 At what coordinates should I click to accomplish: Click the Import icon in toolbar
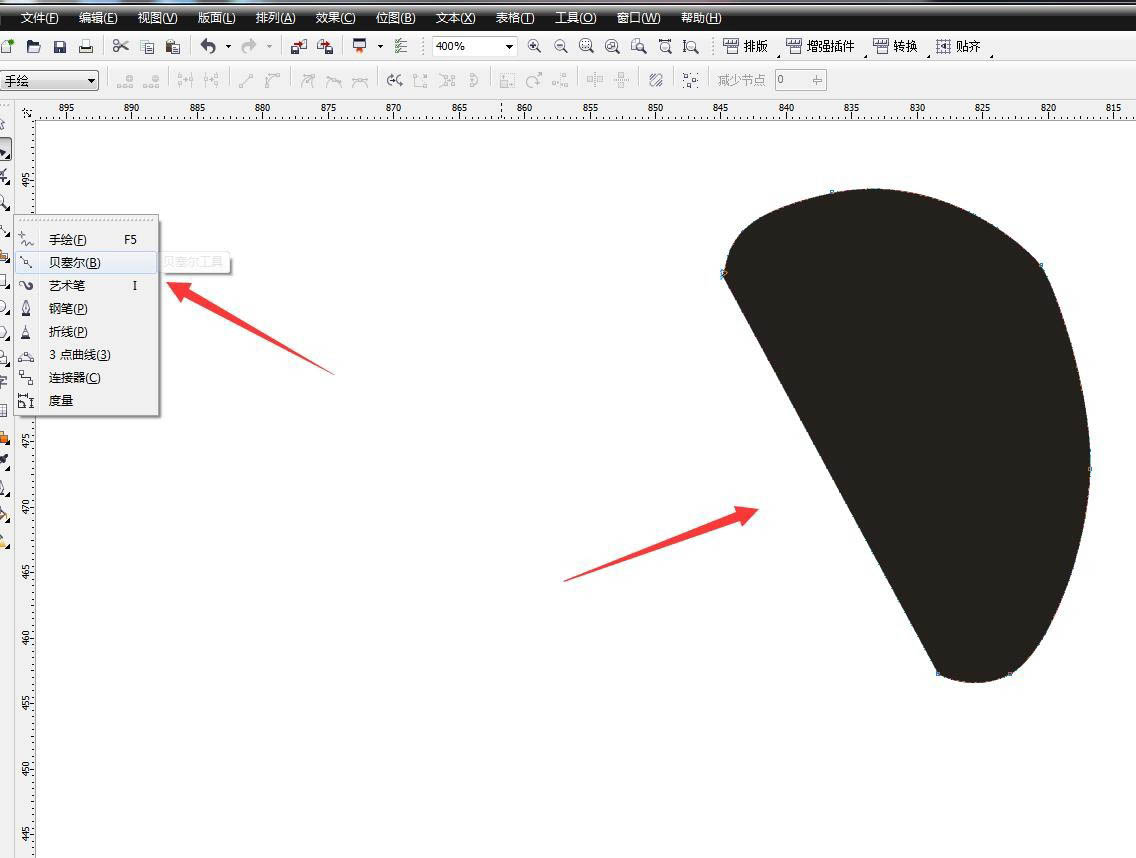click(298, 47)
